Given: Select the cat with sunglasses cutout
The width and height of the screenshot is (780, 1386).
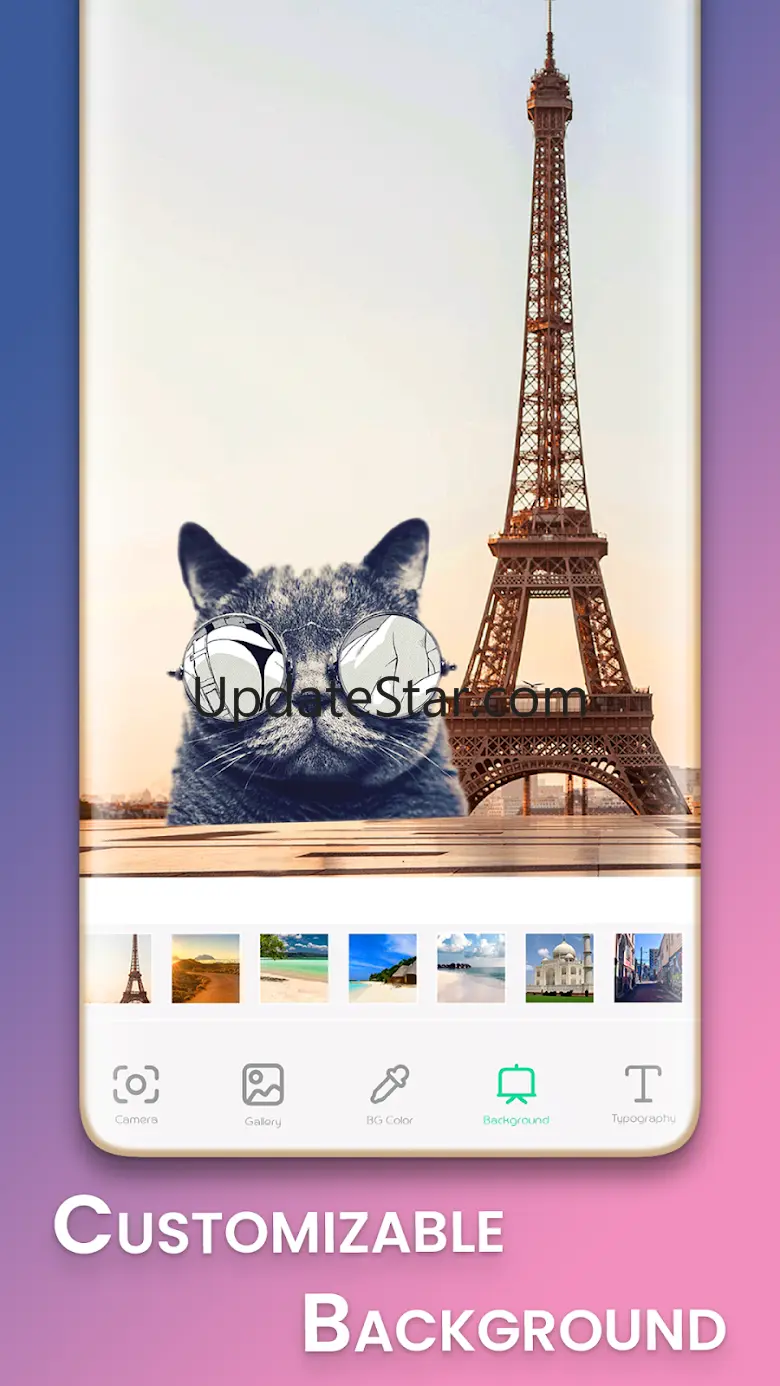Looking at the screenshot, I should 313,672.
